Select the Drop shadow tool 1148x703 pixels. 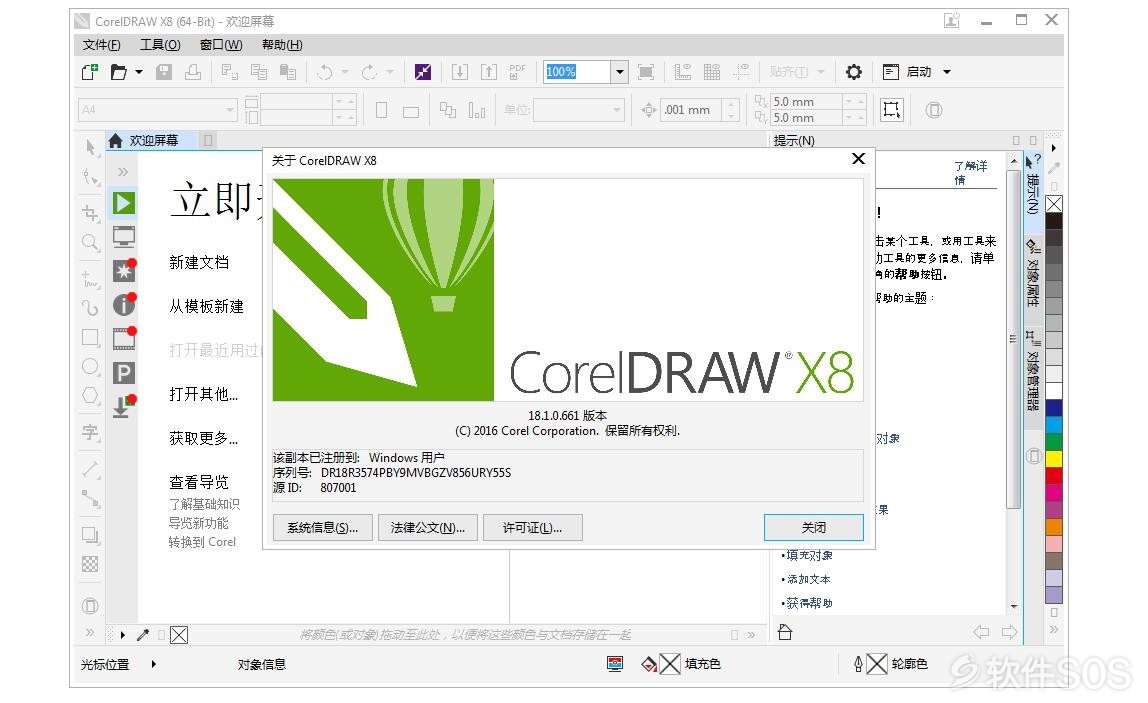[91, 535]
